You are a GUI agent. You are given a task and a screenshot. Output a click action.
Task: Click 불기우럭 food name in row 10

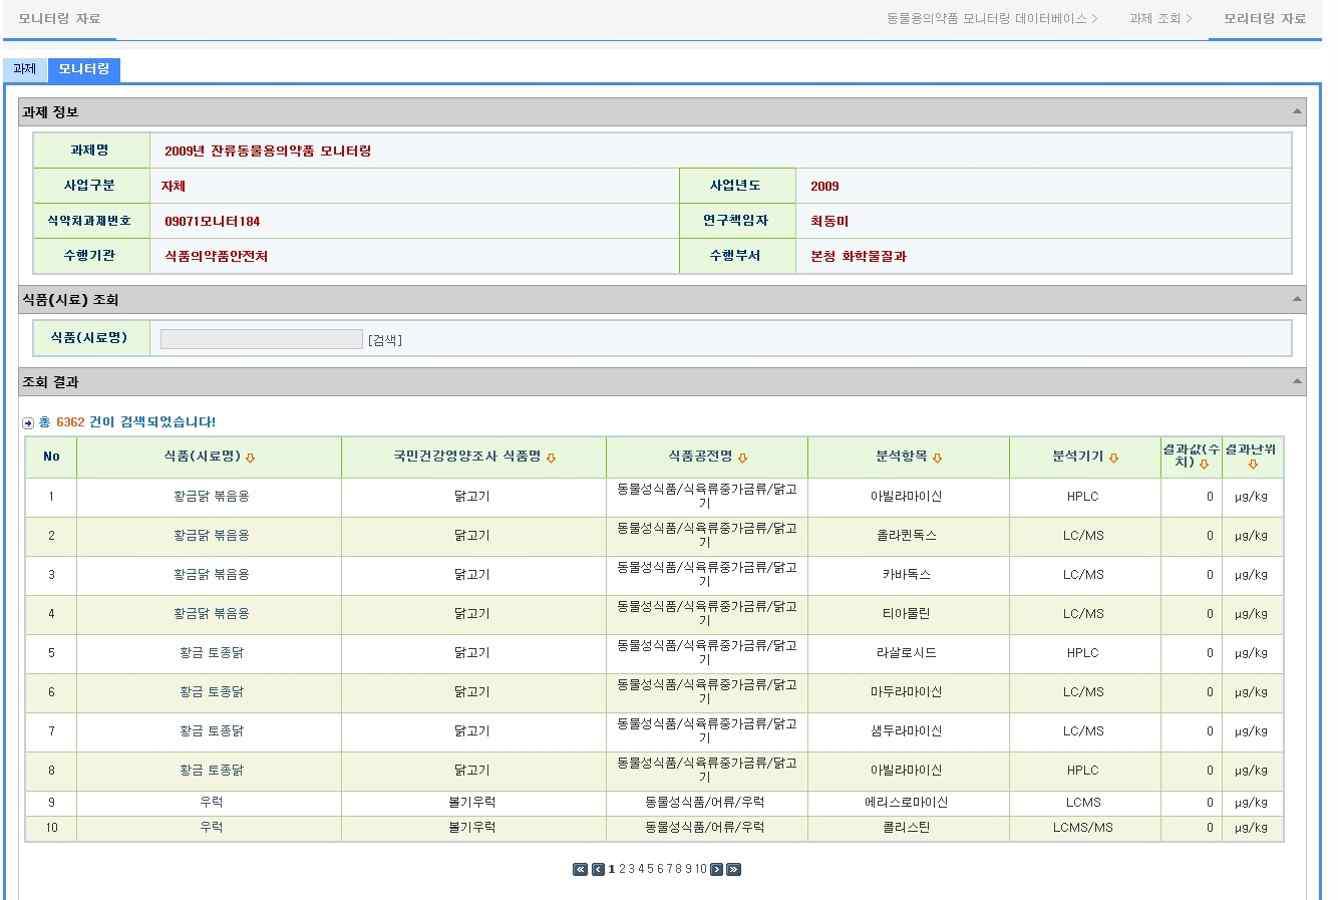coord(472,828)
